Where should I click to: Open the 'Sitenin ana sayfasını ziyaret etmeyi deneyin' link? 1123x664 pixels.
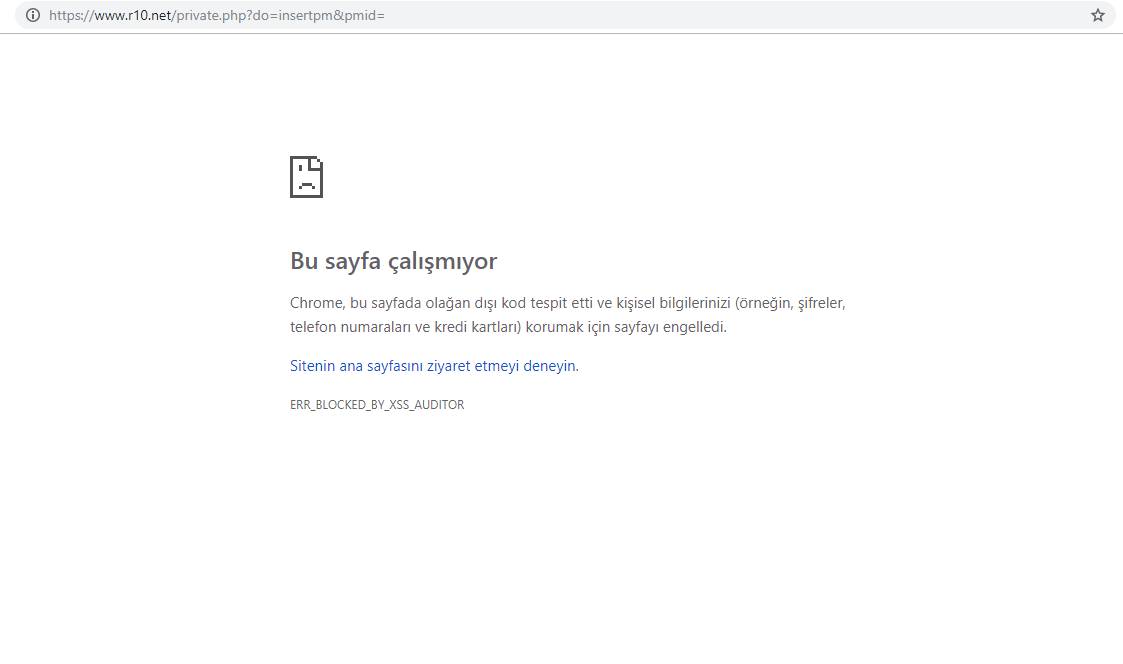click(x=434, y=366)
